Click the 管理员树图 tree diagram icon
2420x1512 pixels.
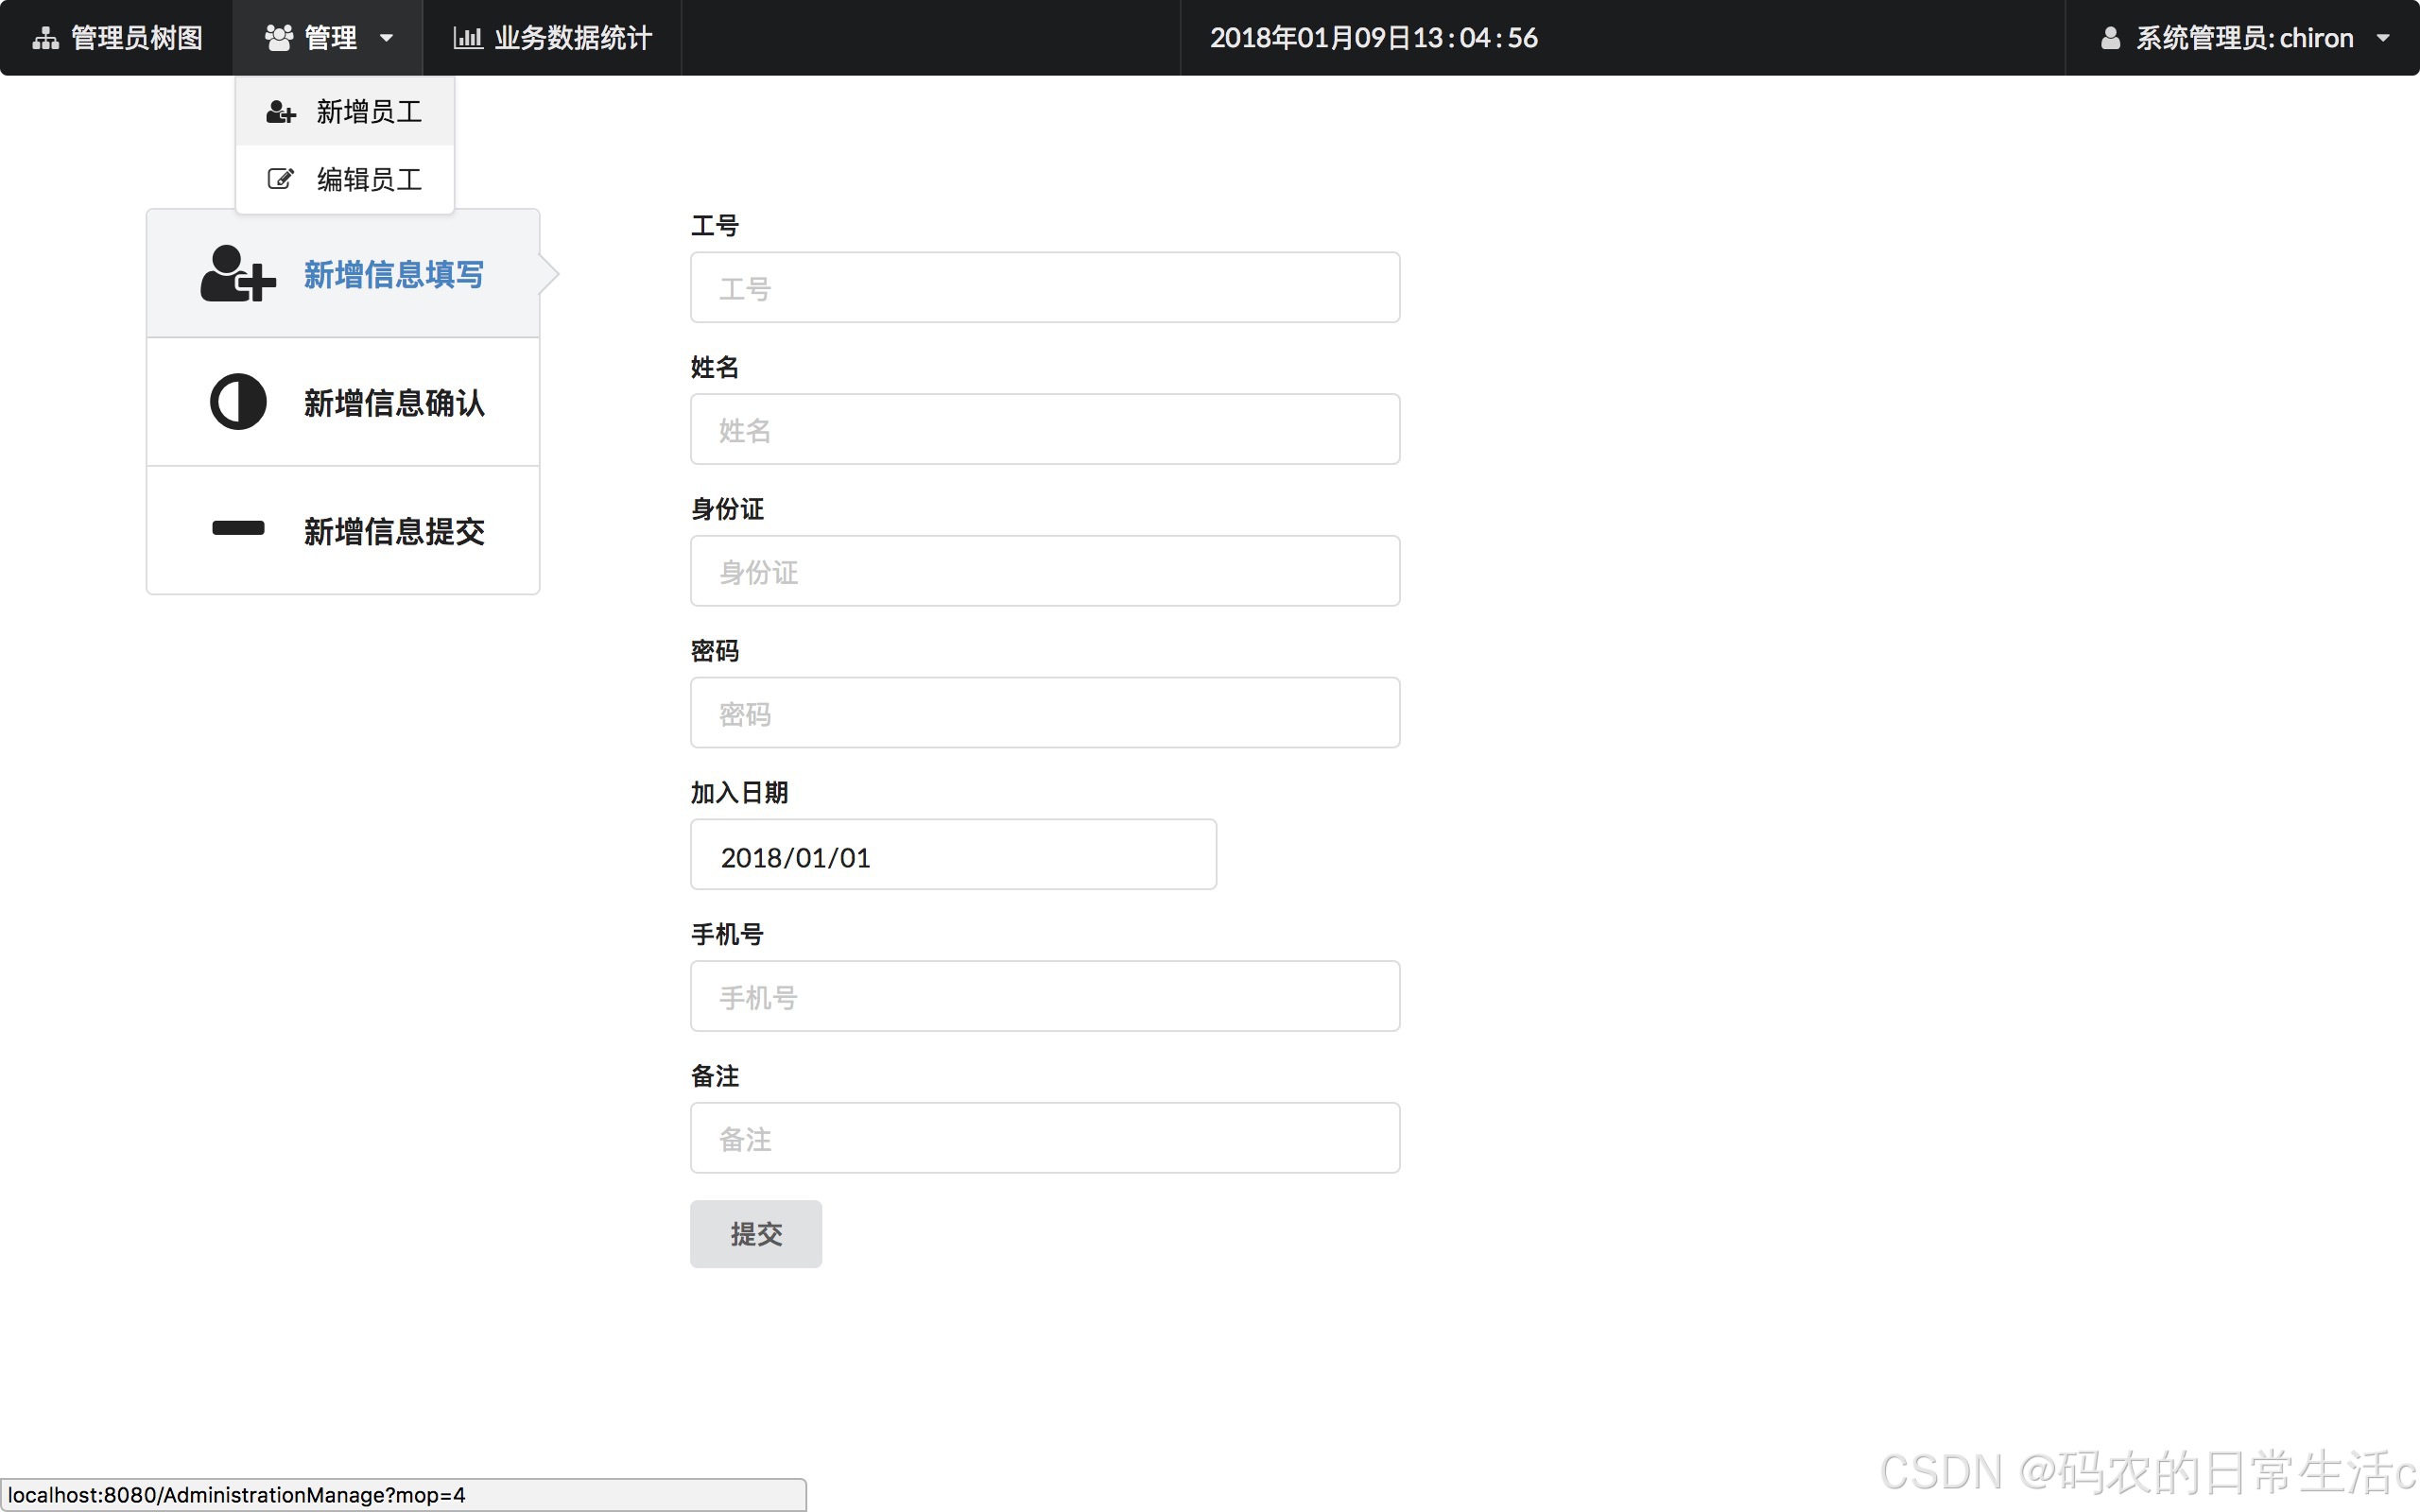[46, 37]
